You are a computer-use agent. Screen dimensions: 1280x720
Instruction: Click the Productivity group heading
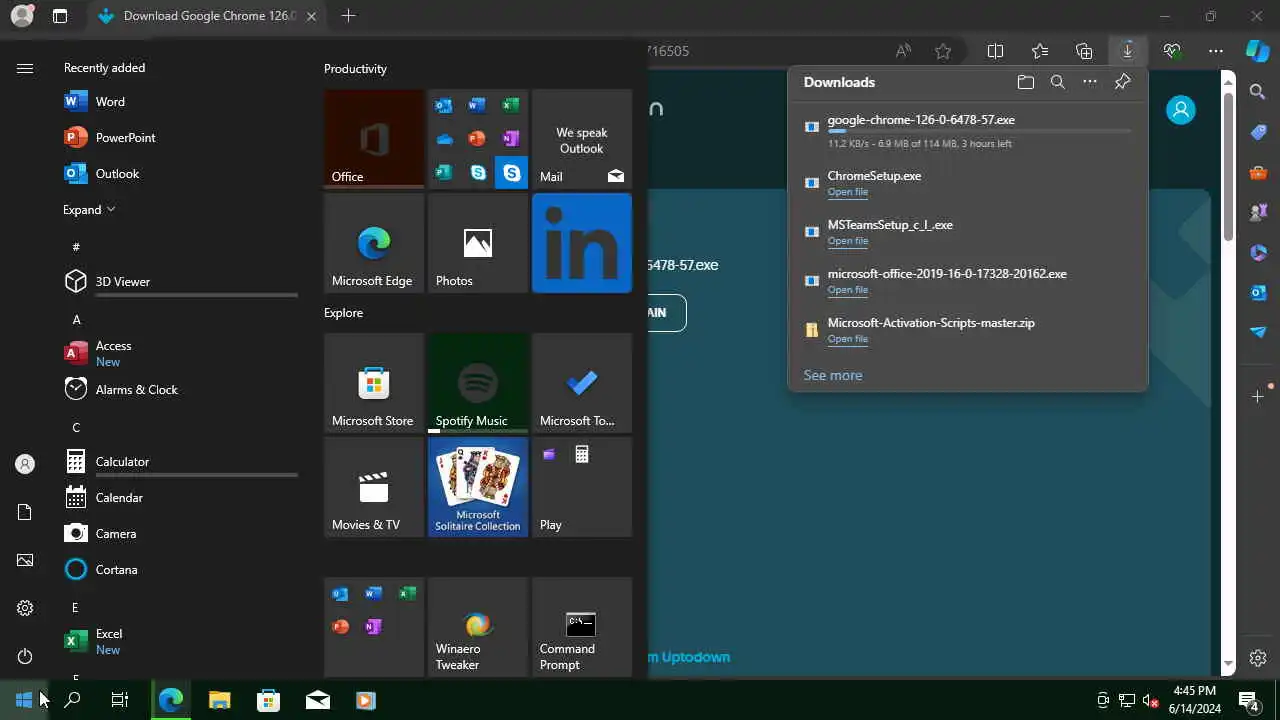(x=355, y=68)
